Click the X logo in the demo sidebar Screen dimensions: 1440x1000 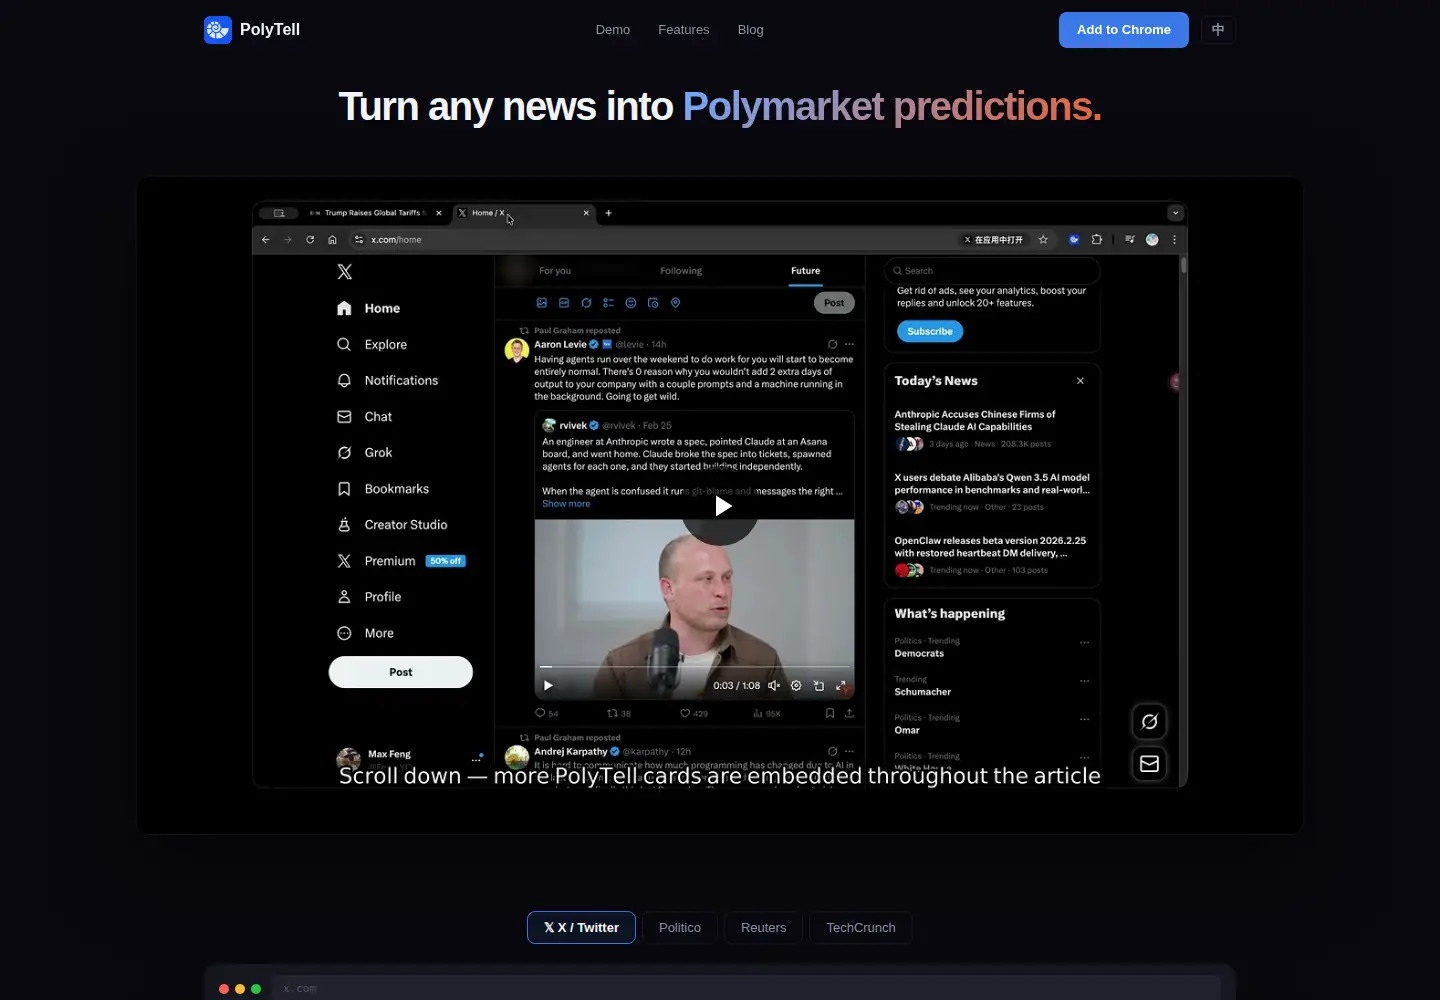point(345,272)
